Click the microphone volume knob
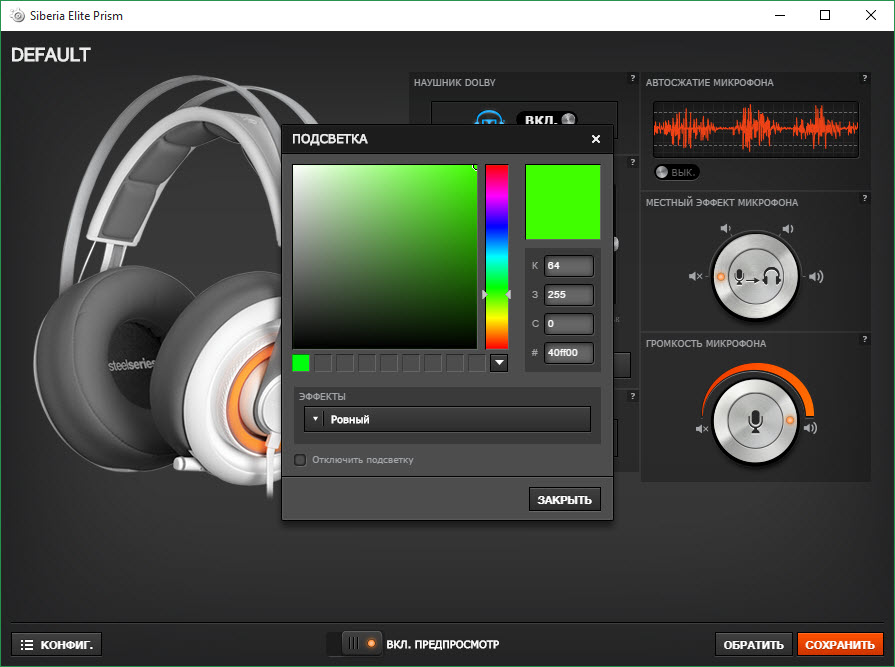Image resolution: width=895 pixels, height=667 pixels. pyautogui.click(x=756, y=421)
